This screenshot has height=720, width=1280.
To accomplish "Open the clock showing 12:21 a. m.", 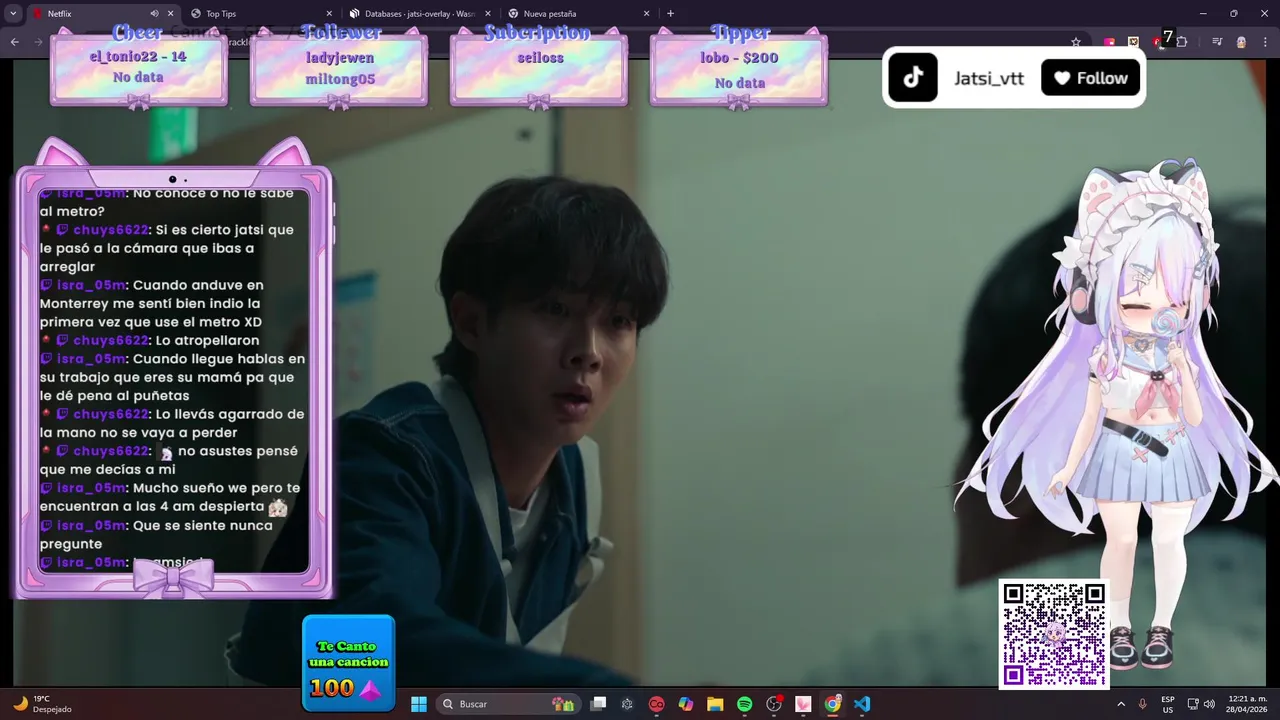I will point(1247,704).
